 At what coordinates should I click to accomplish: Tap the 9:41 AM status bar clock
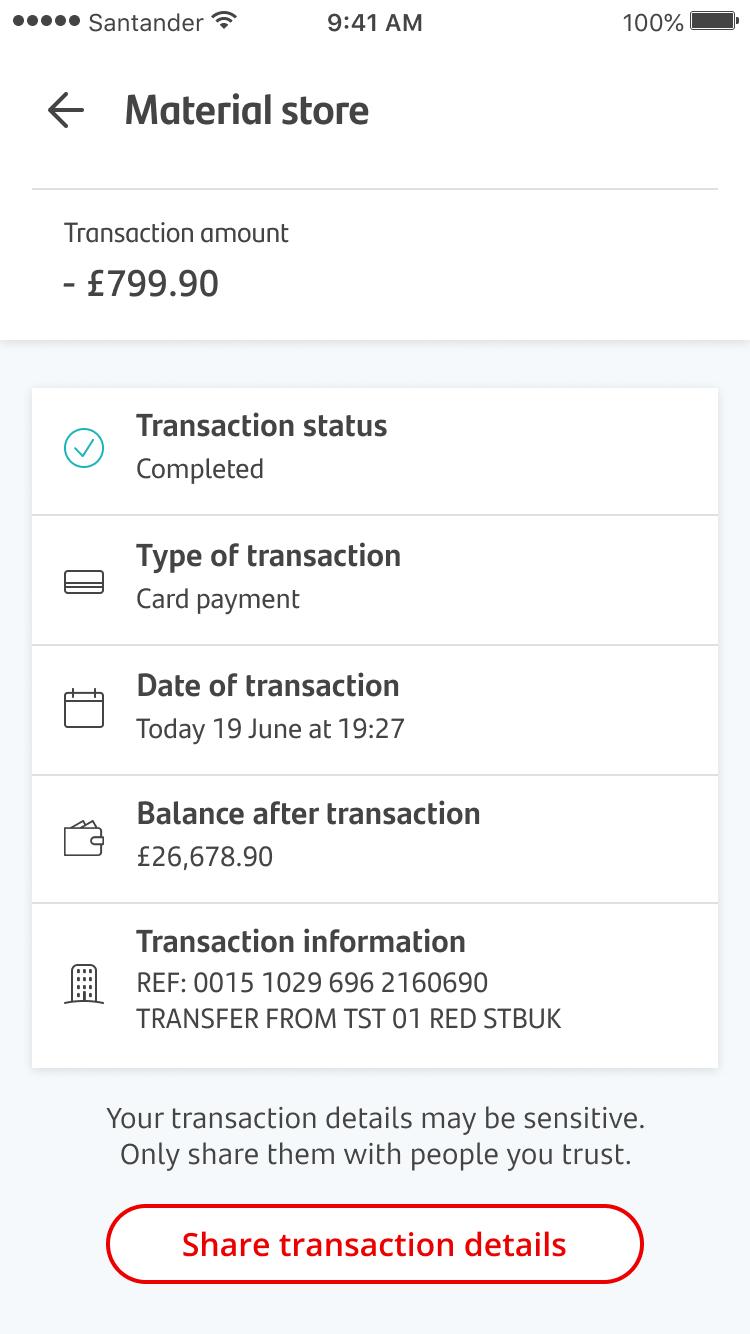[x=375, y=22]
